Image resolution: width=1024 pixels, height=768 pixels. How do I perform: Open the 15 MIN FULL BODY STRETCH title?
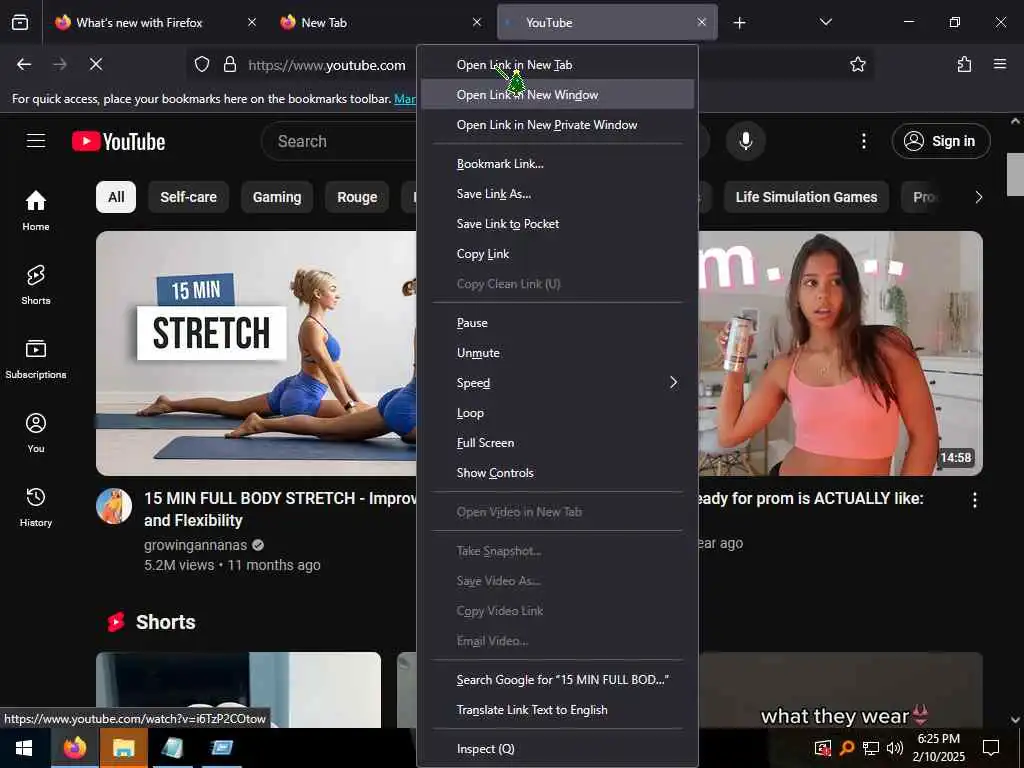[x=280, y=509]
